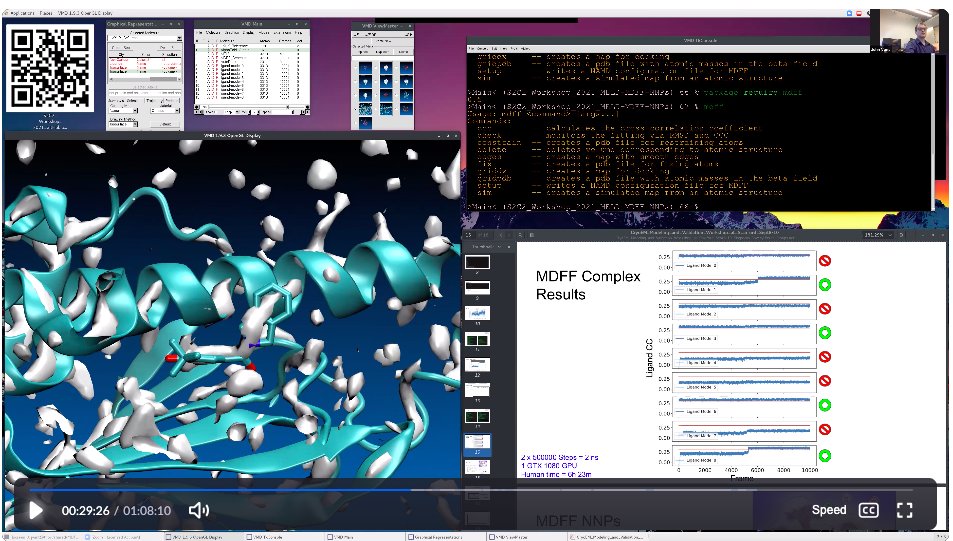953x541 pixels.
Task: Pick the top-right view thumbnail in ViewMaster
Action: (x=406, y=68)
